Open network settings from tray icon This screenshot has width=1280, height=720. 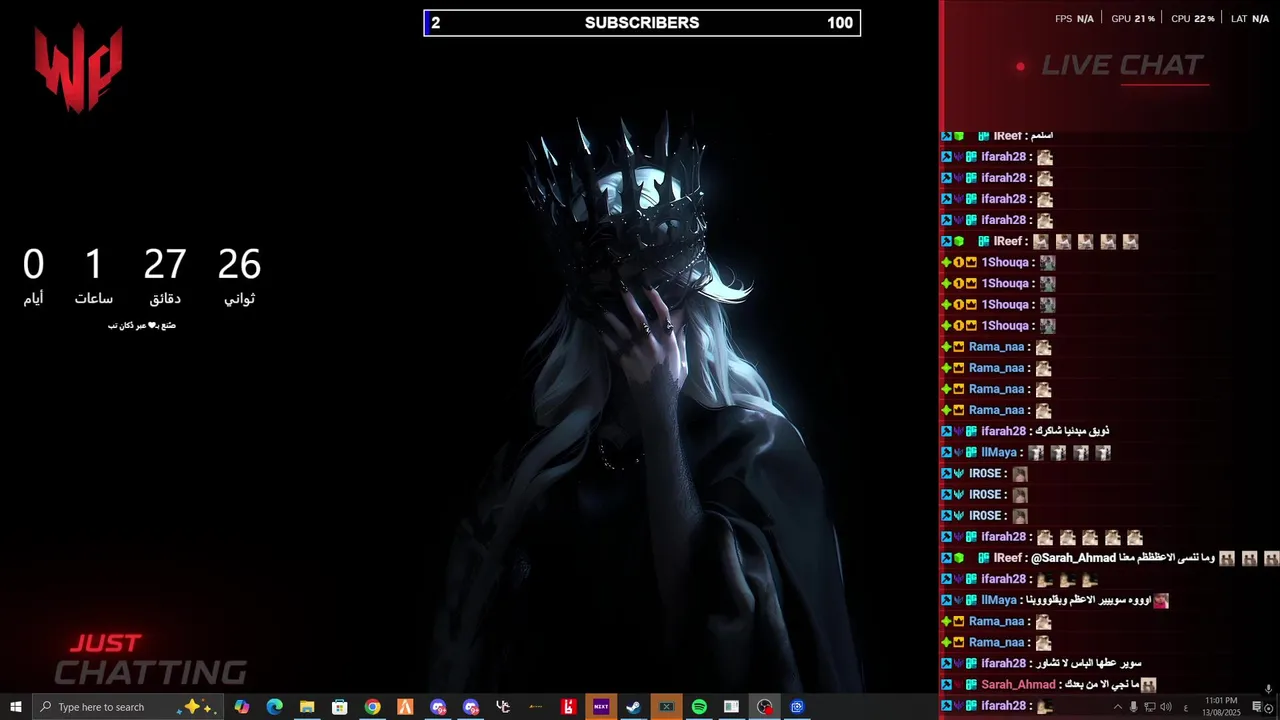(1149, 707)
